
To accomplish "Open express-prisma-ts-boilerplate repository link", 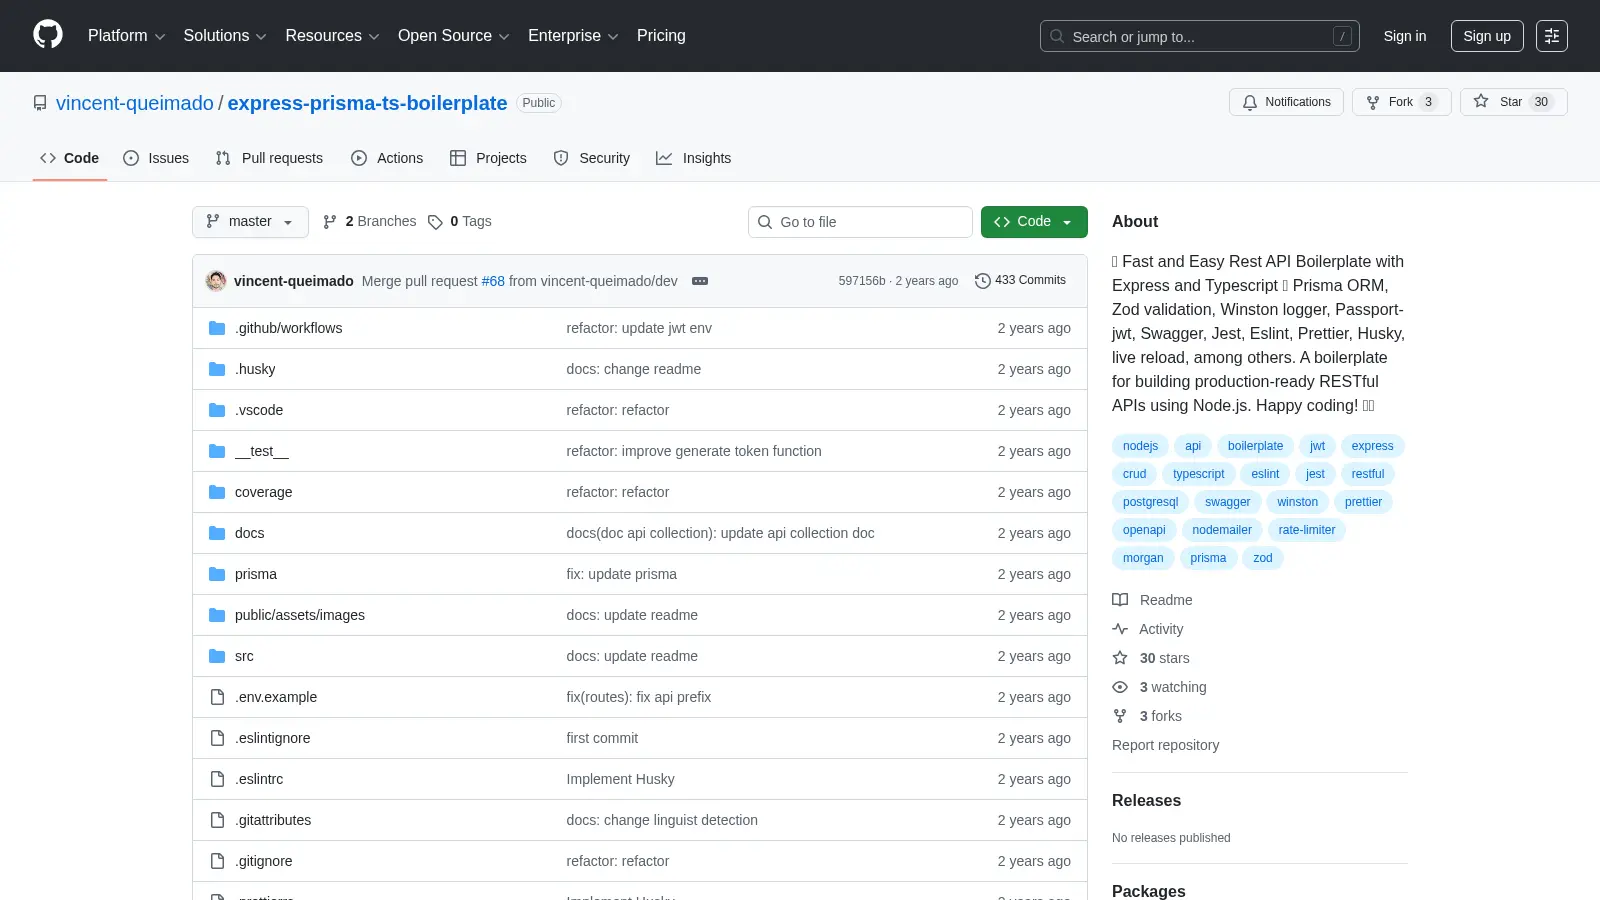I will 367,103.
